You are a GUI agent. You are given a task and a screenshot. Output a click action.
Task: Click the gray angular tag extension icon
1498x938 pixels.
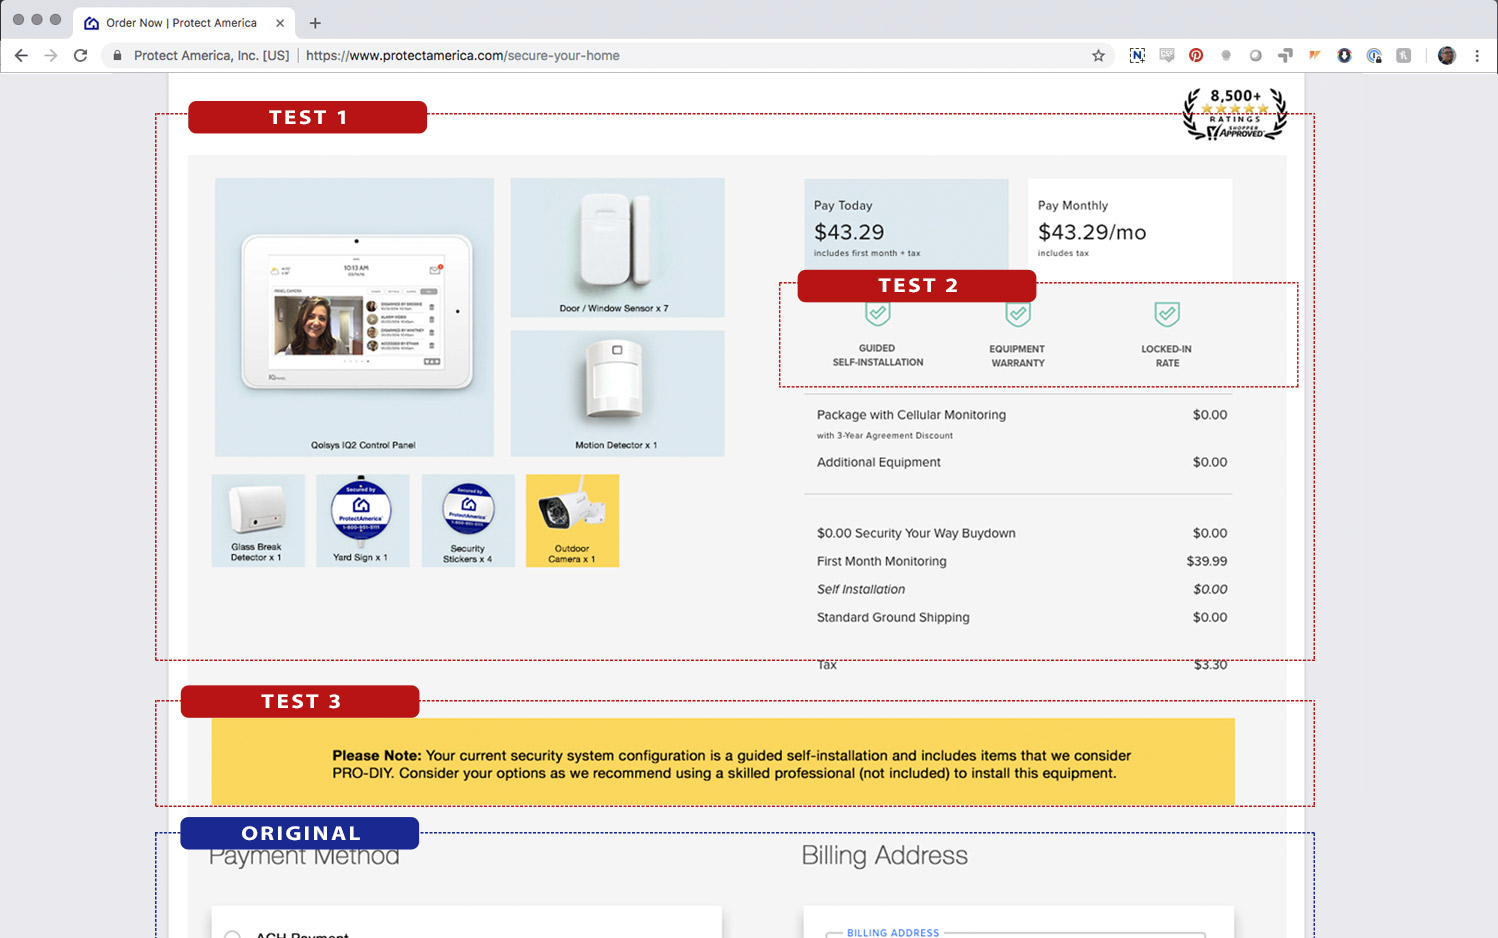(1285, 56)
